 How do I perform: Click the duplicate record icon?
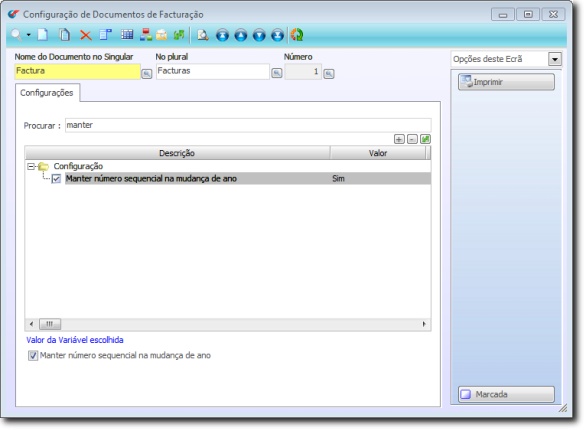click(64, 35)
